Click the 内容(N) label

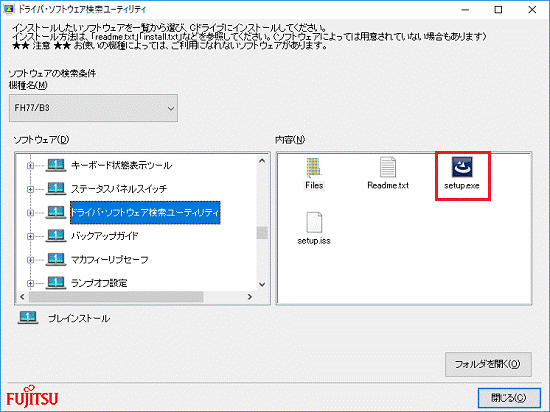coord(290,140)
